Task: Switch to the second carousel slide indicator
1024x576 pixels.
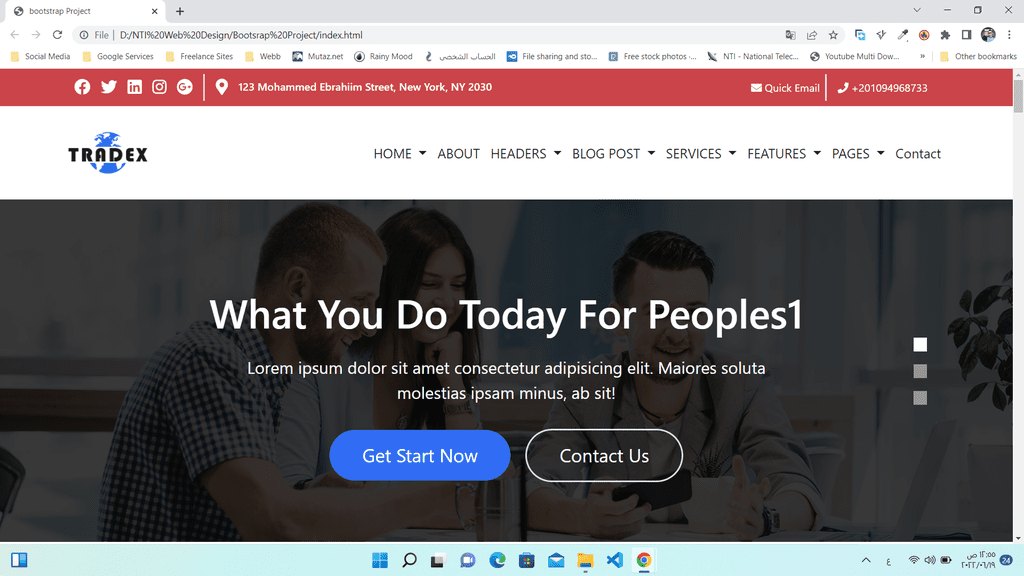Action: point(920,371)
